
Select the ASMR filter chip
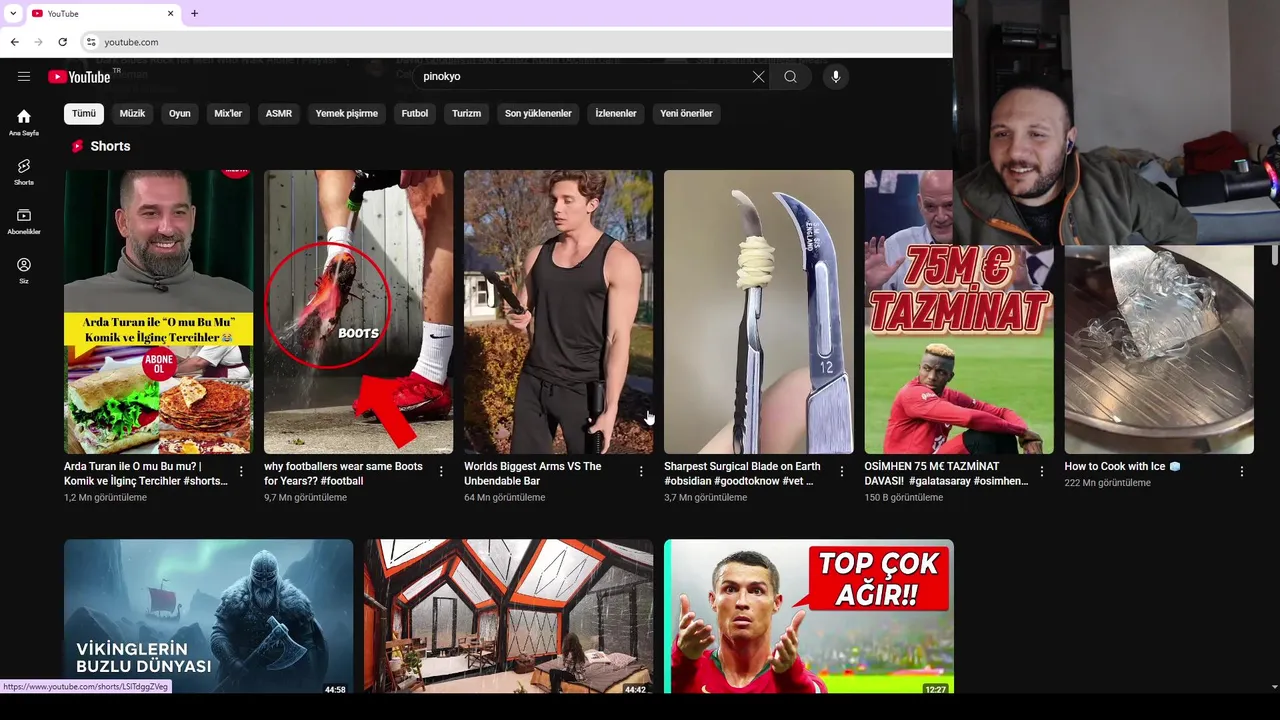pyautogui.click(x=279, y=113)
